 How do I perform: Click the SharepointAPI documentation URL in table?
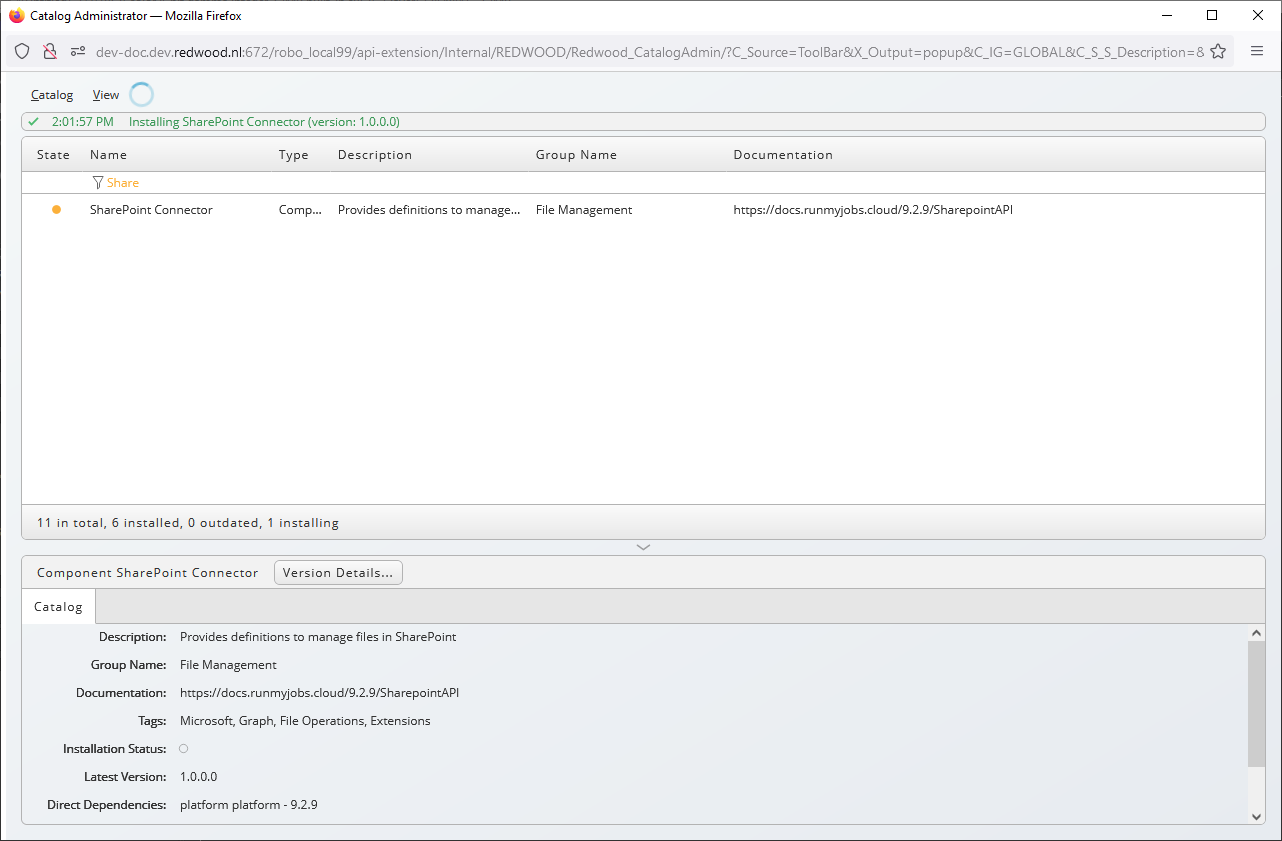click(x=873, y=210)
